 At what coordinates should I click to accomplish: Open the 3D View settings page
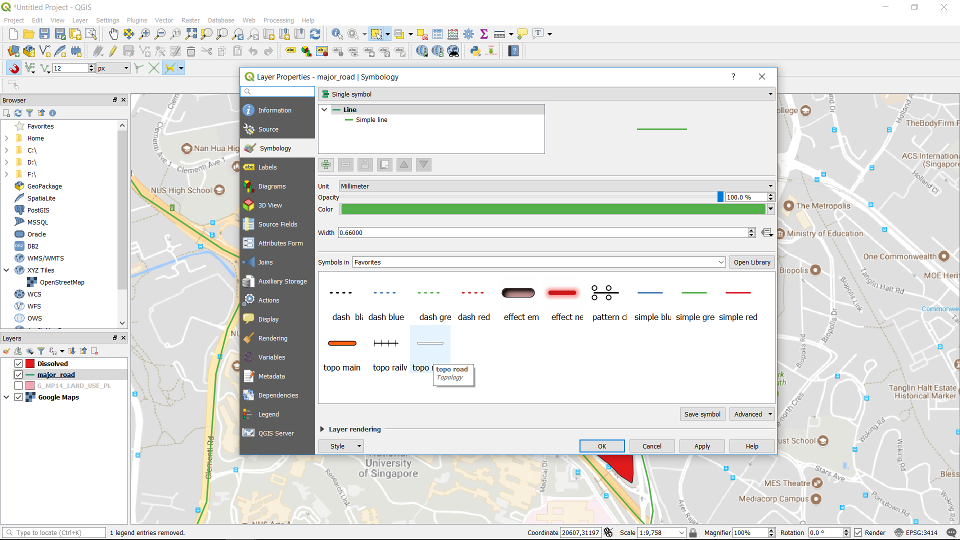coord(269,205)
